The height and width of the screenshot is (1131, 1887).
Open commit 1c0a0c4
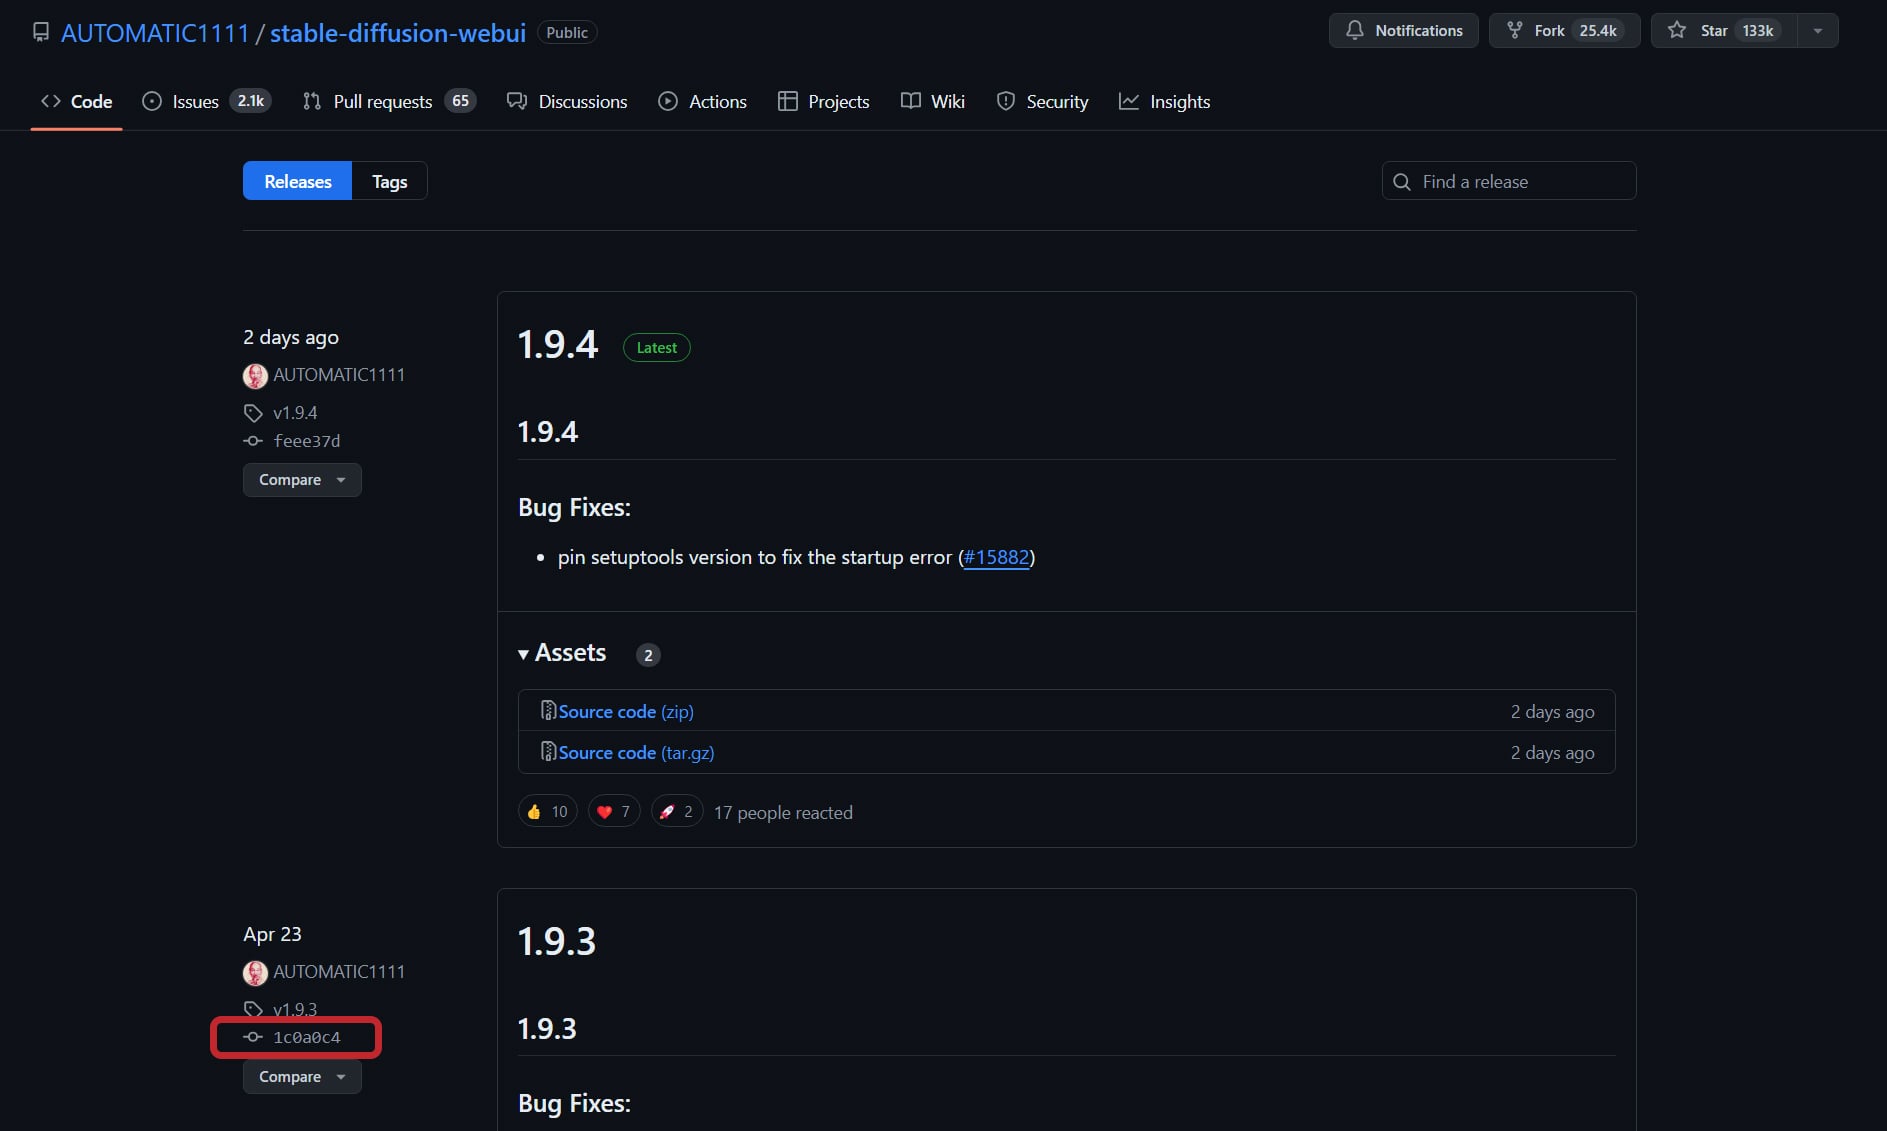(x=307, y=1038)
